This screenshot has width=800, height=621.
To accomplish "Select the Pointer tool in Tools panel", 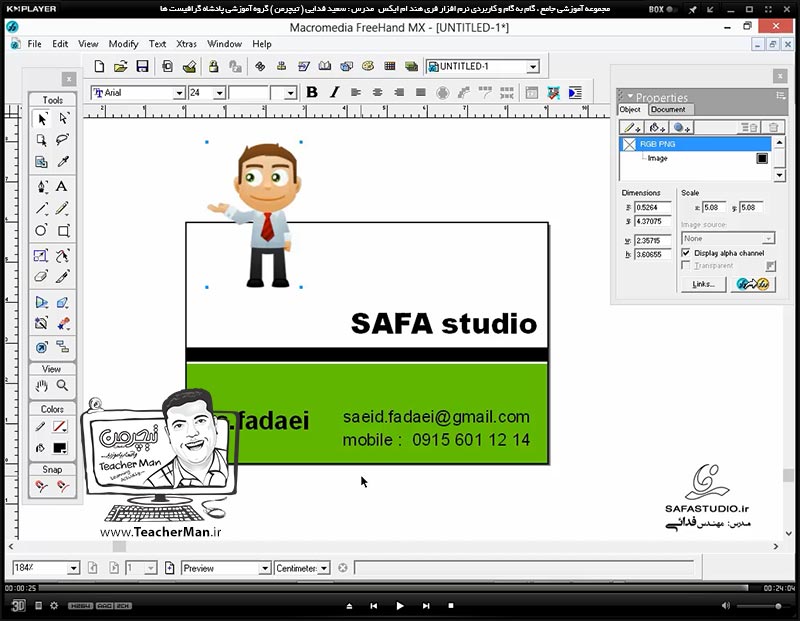I will (x=42, y=119).
